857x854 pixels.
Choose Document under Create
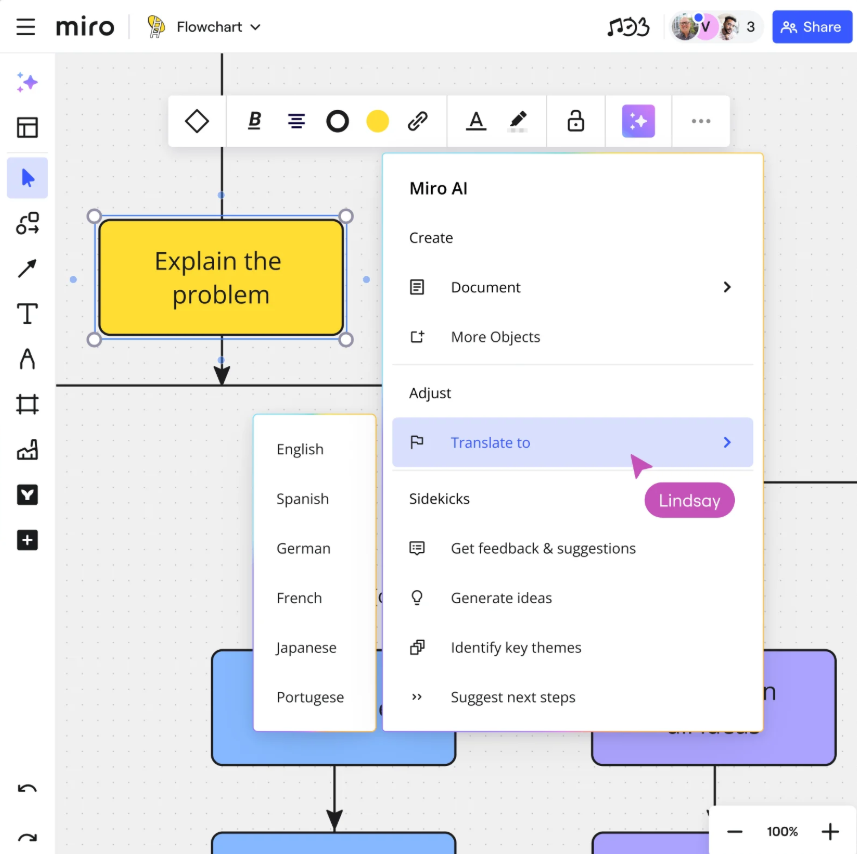pos(572,287)
